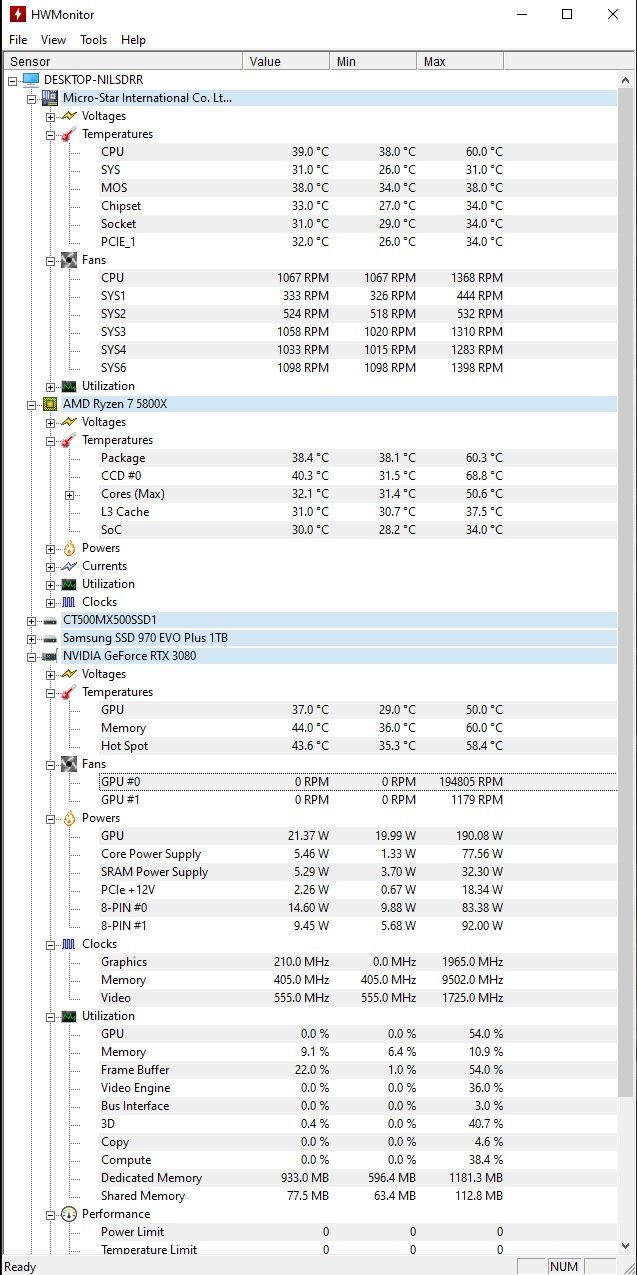Click the Ryzen Clocks waveform icon
This screenshot has height=1275, width=637.
pos(68,602)
